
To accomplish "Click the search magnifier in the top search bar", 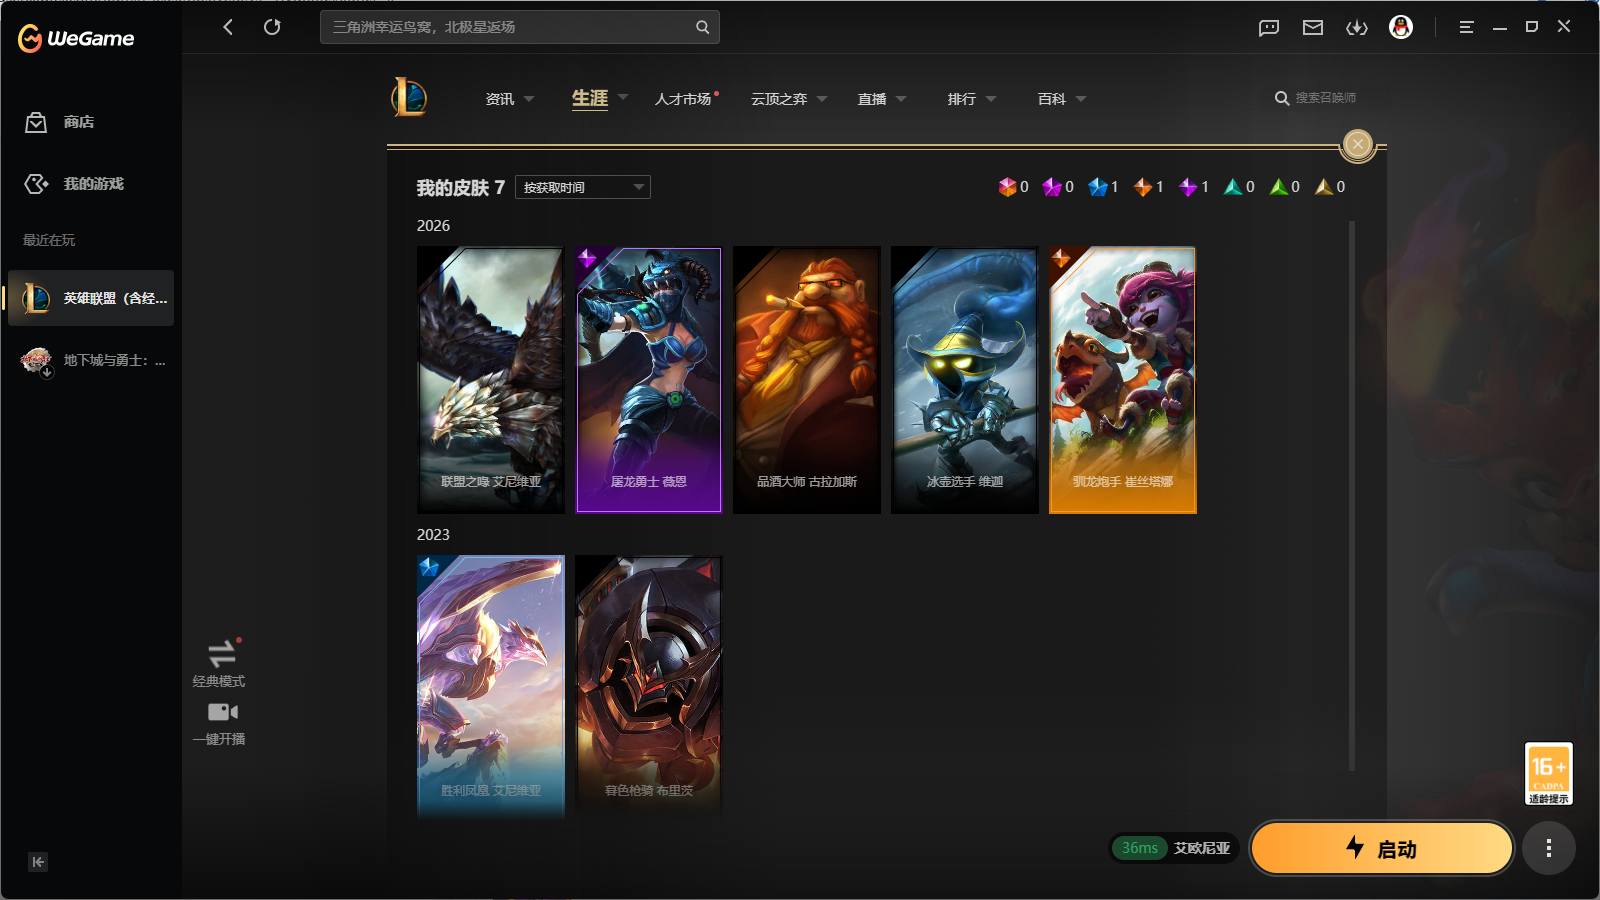I will coord(702,27).
